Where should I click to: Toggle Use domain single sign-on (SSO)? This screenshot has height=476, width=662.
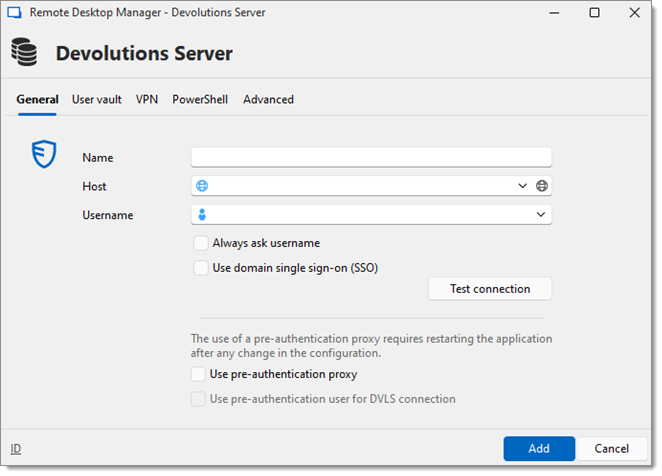[x=201, y=268]
